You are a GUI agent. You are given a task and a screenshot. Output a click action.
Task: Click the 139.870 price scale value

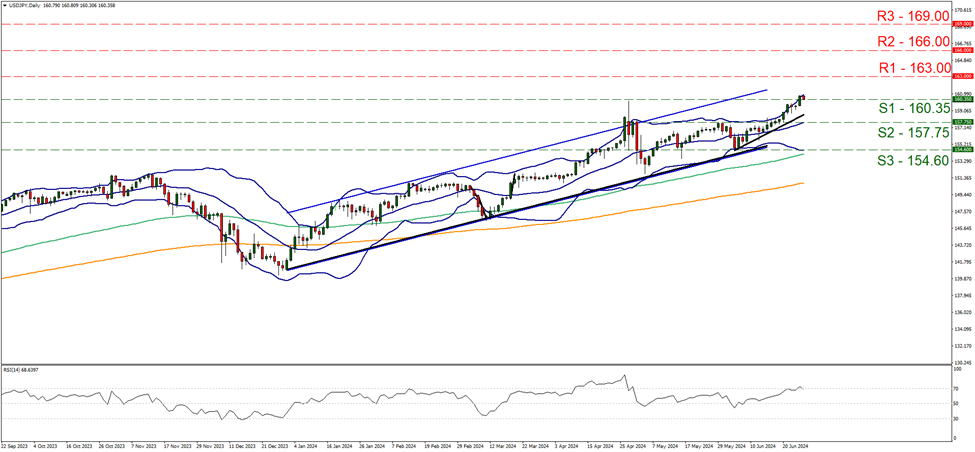click(961, 279)
